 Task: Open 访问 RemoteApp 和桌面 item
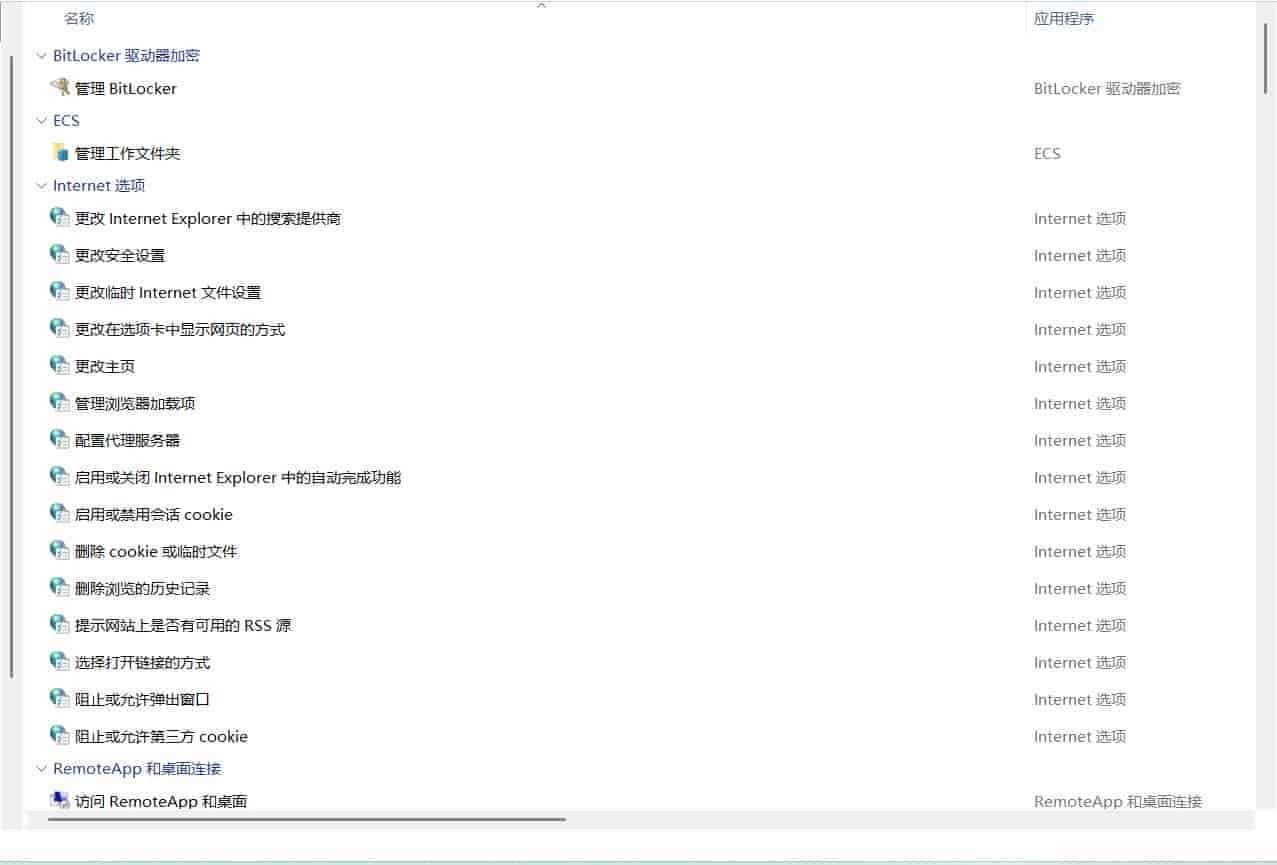161,801
